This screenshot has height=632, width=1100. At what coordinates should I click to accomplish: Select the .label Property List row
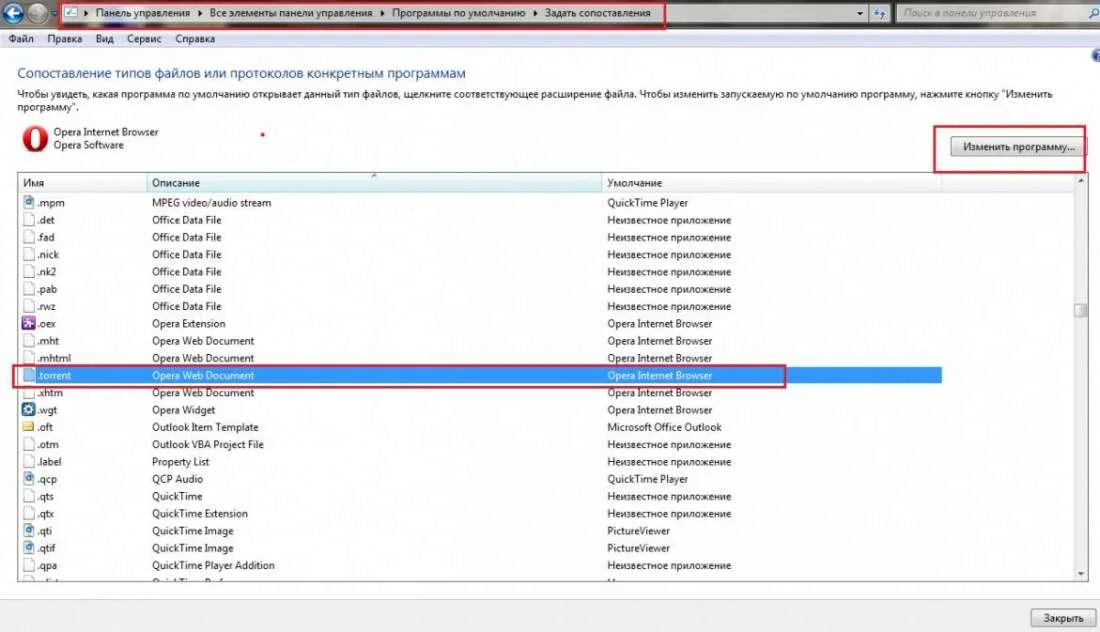(480, 462)
